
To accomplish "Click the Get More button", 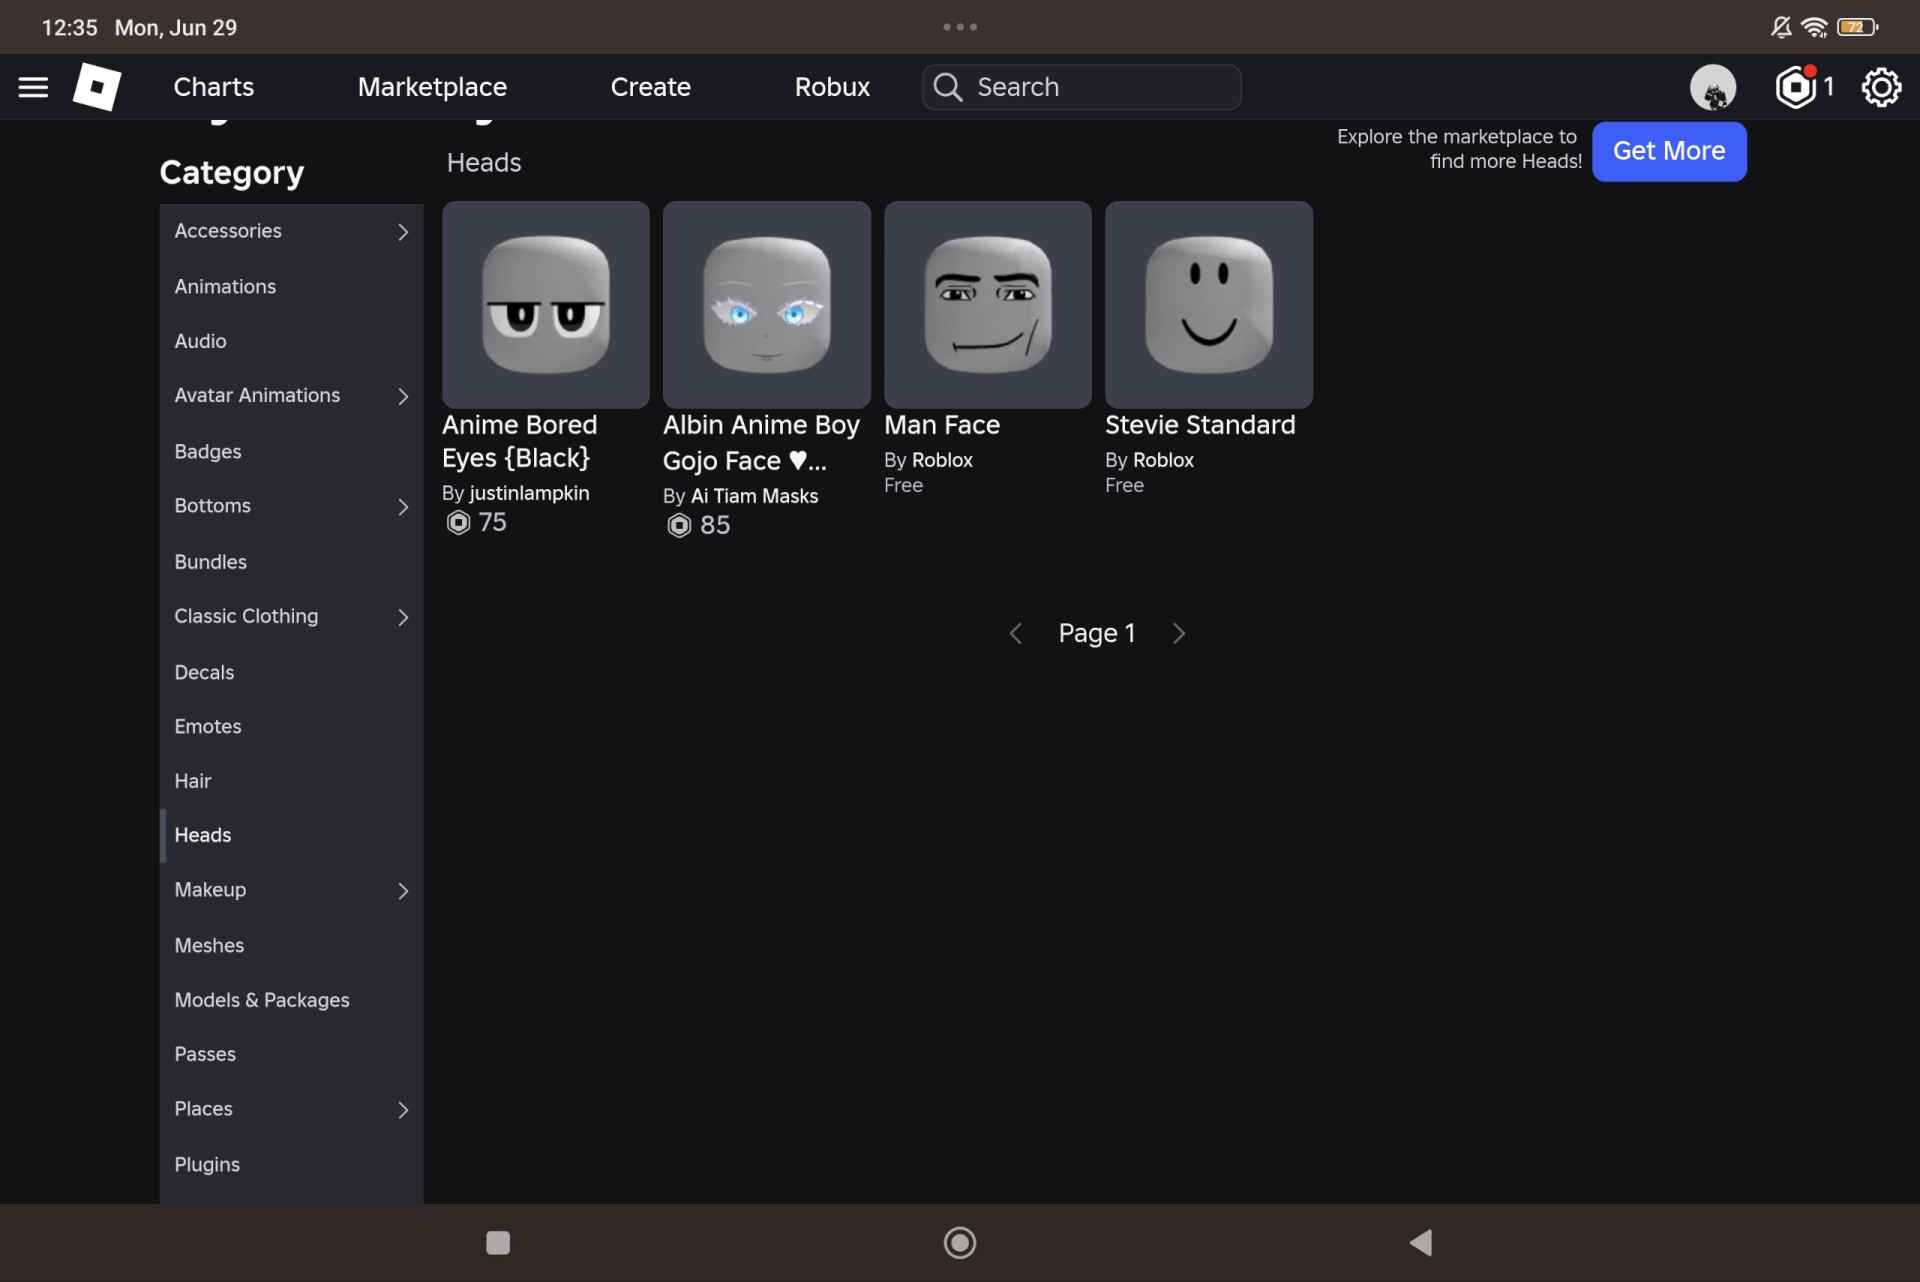I will tap(1669, 151).
